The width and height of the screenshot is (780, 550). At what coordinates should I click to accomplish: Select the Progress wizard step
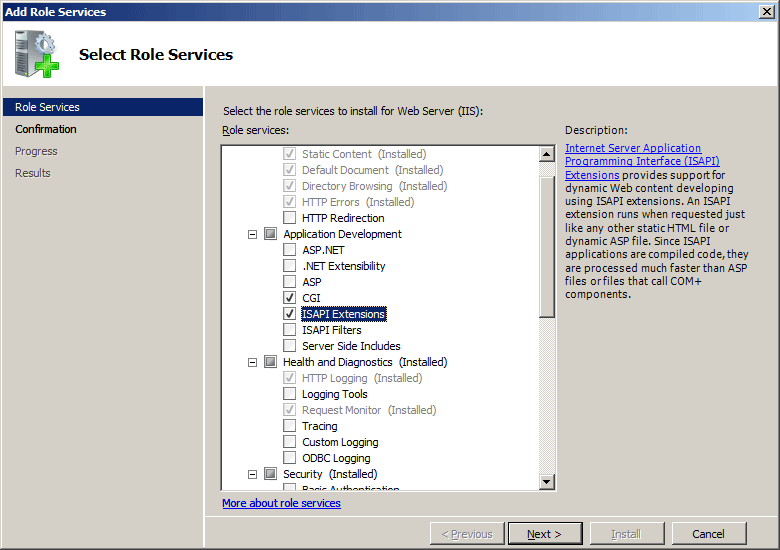[x=36, y=151]
